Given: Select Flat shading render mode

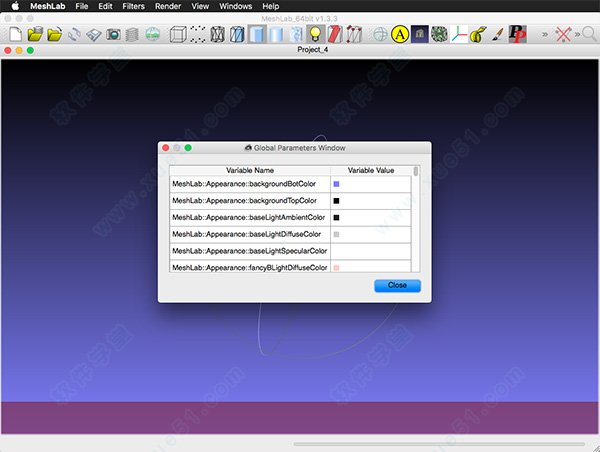Looking at the screenshot, I should click(276, 34).
